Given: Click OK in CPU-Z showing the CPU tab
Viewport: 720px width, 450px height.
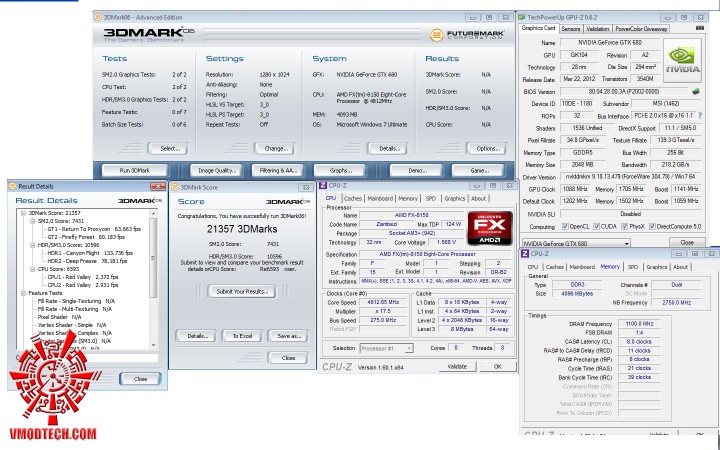Looking at the screenshot, I should click(498, 366).
